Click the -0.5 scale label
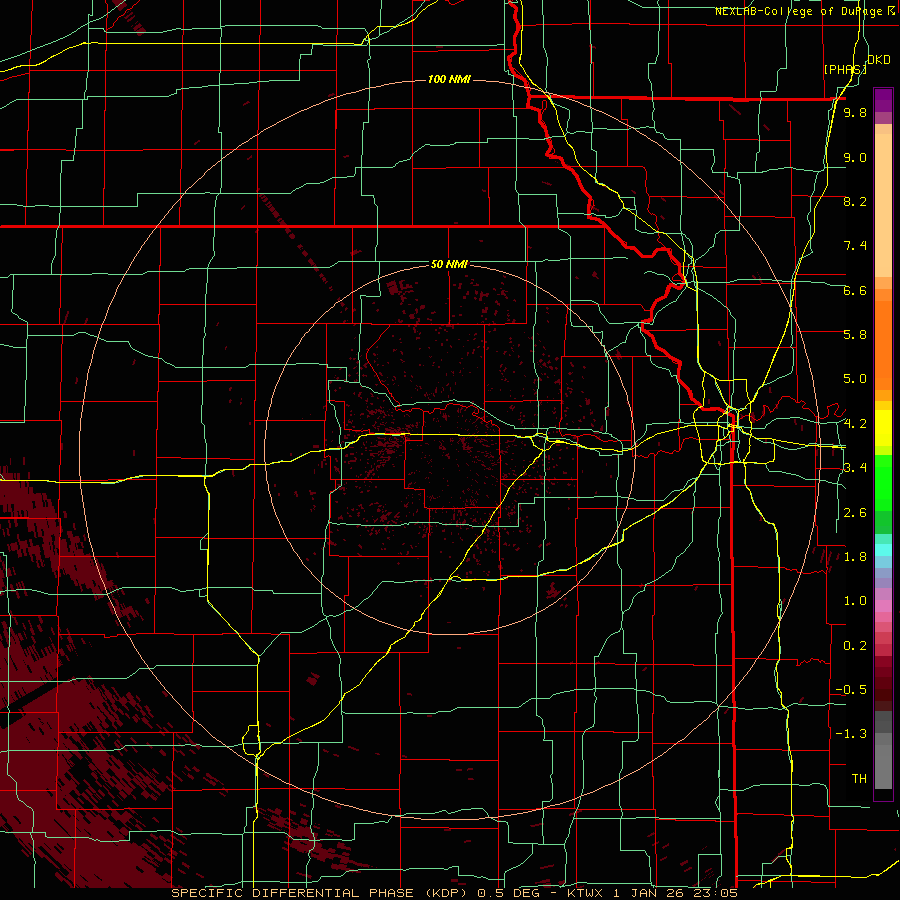Viewport: 900px width, 900px height. [851, 690]
